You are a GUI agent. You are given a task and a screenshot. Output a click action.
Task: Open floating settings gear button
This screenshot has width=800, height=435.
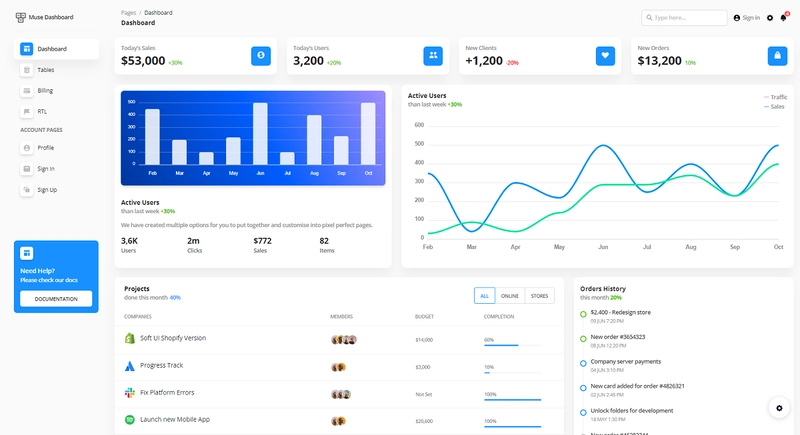(779, 408)
